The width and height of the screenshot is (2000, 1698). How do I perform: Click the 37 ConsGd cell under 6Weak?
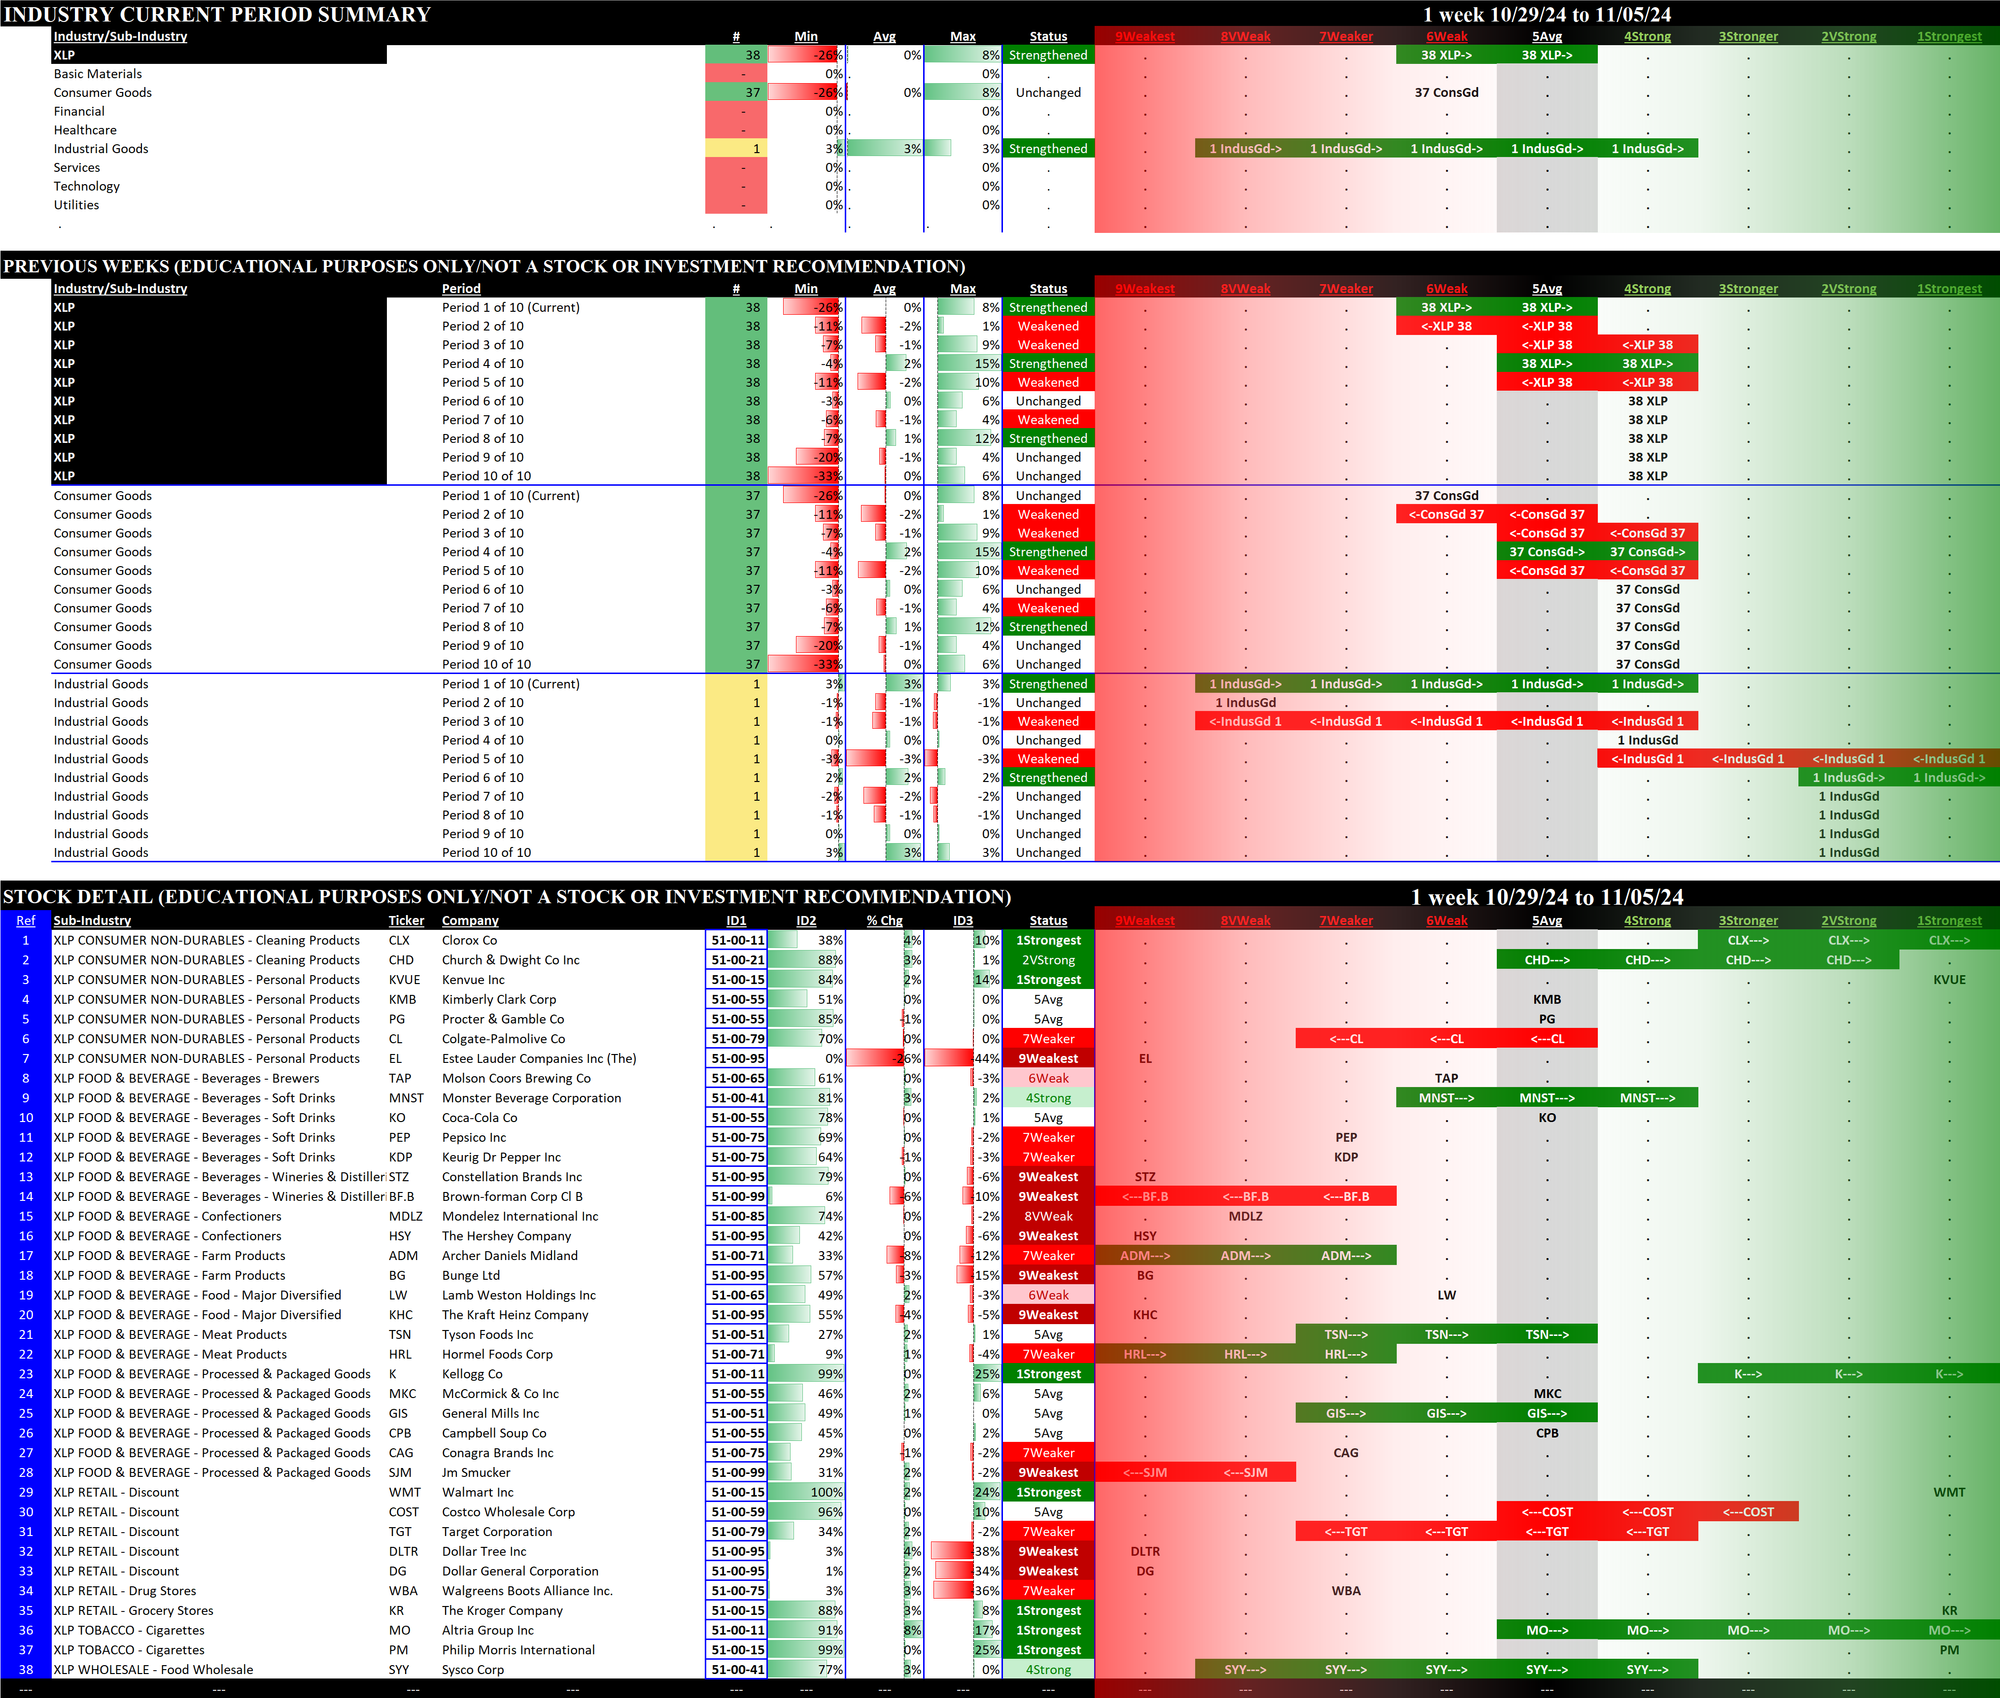[x=1446, y=93]
